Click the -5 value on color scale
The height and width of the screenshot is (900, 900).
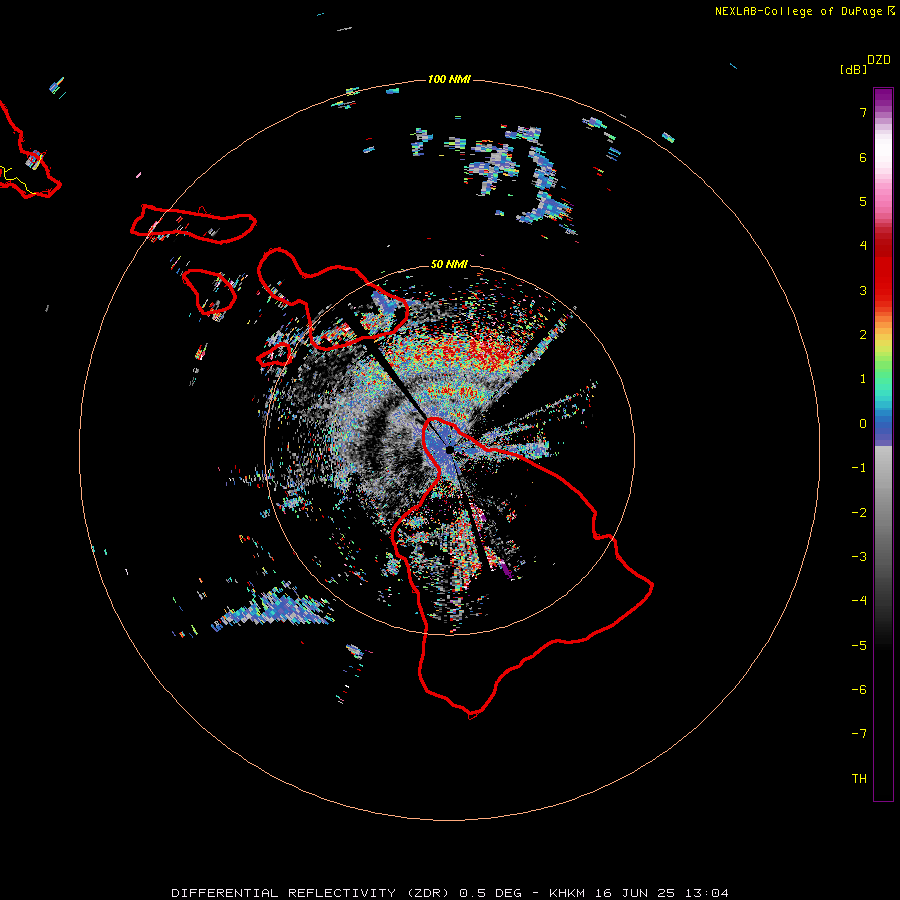pos(859,645)
